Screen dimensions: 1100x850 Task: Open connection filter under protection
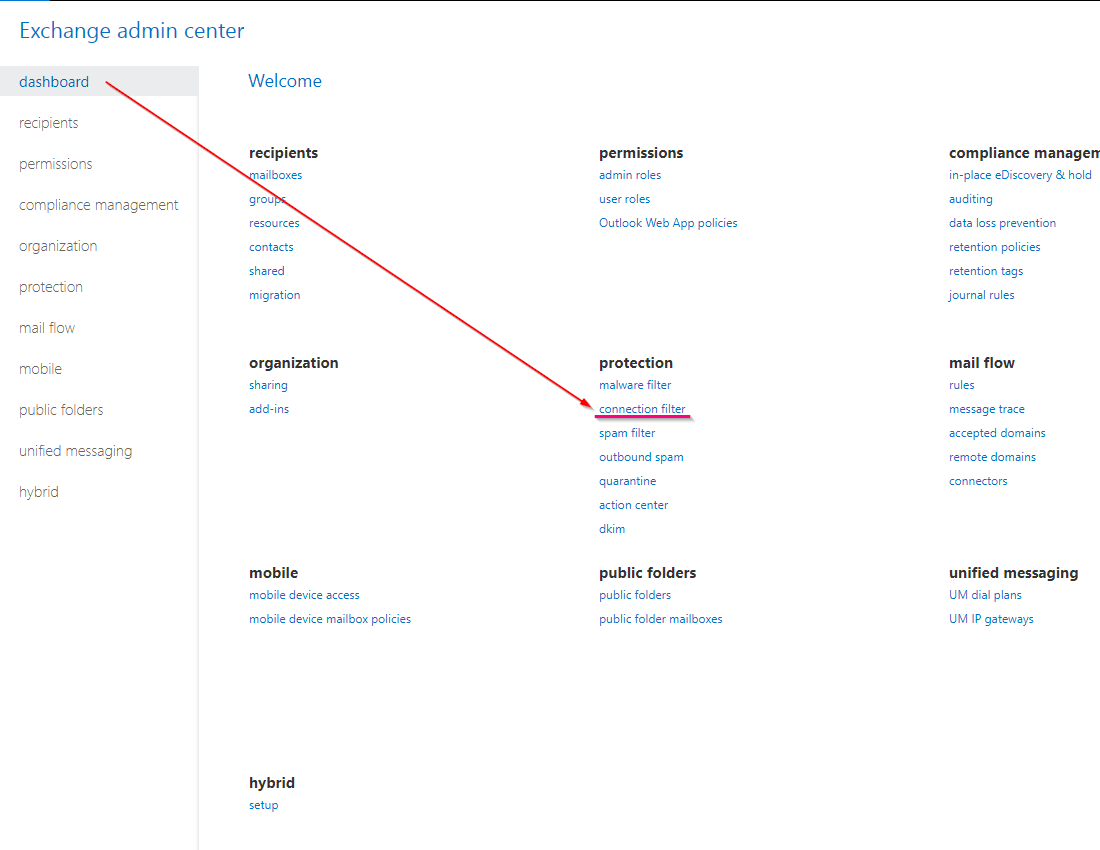642,408
